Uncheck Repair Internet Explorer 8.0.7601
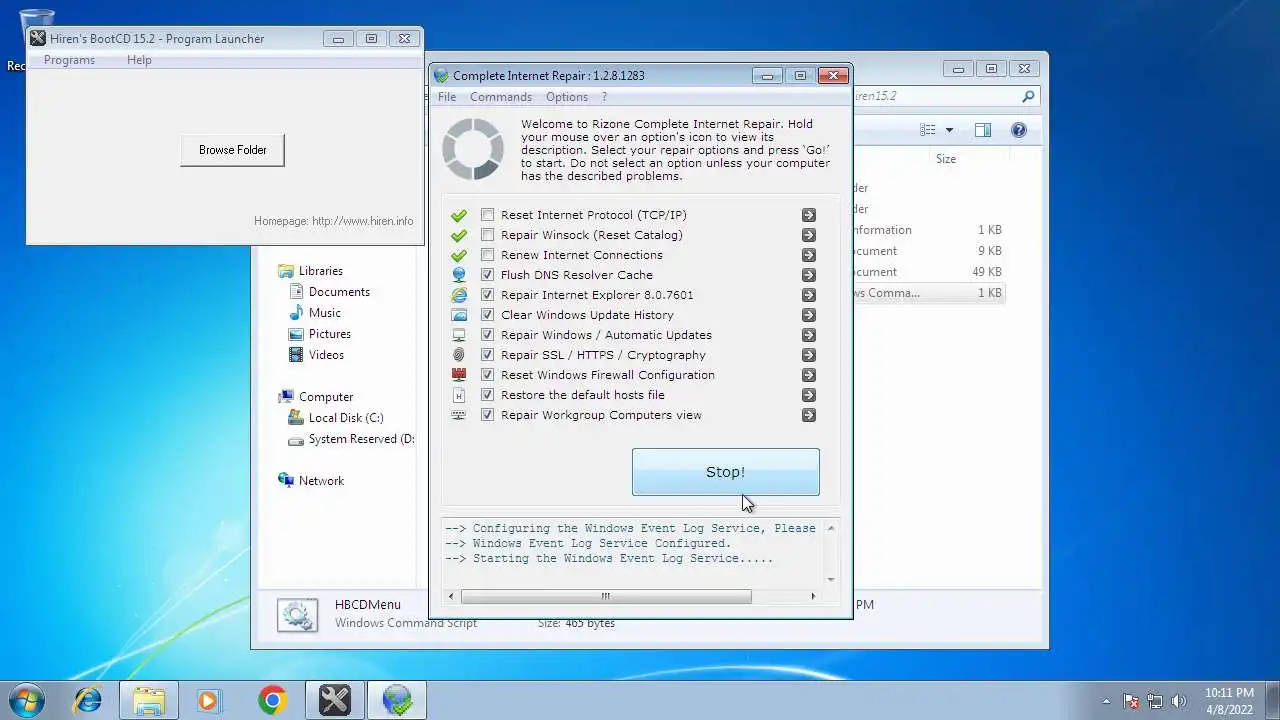Viewport: 1280px width, 720px height. pos(487,295)
